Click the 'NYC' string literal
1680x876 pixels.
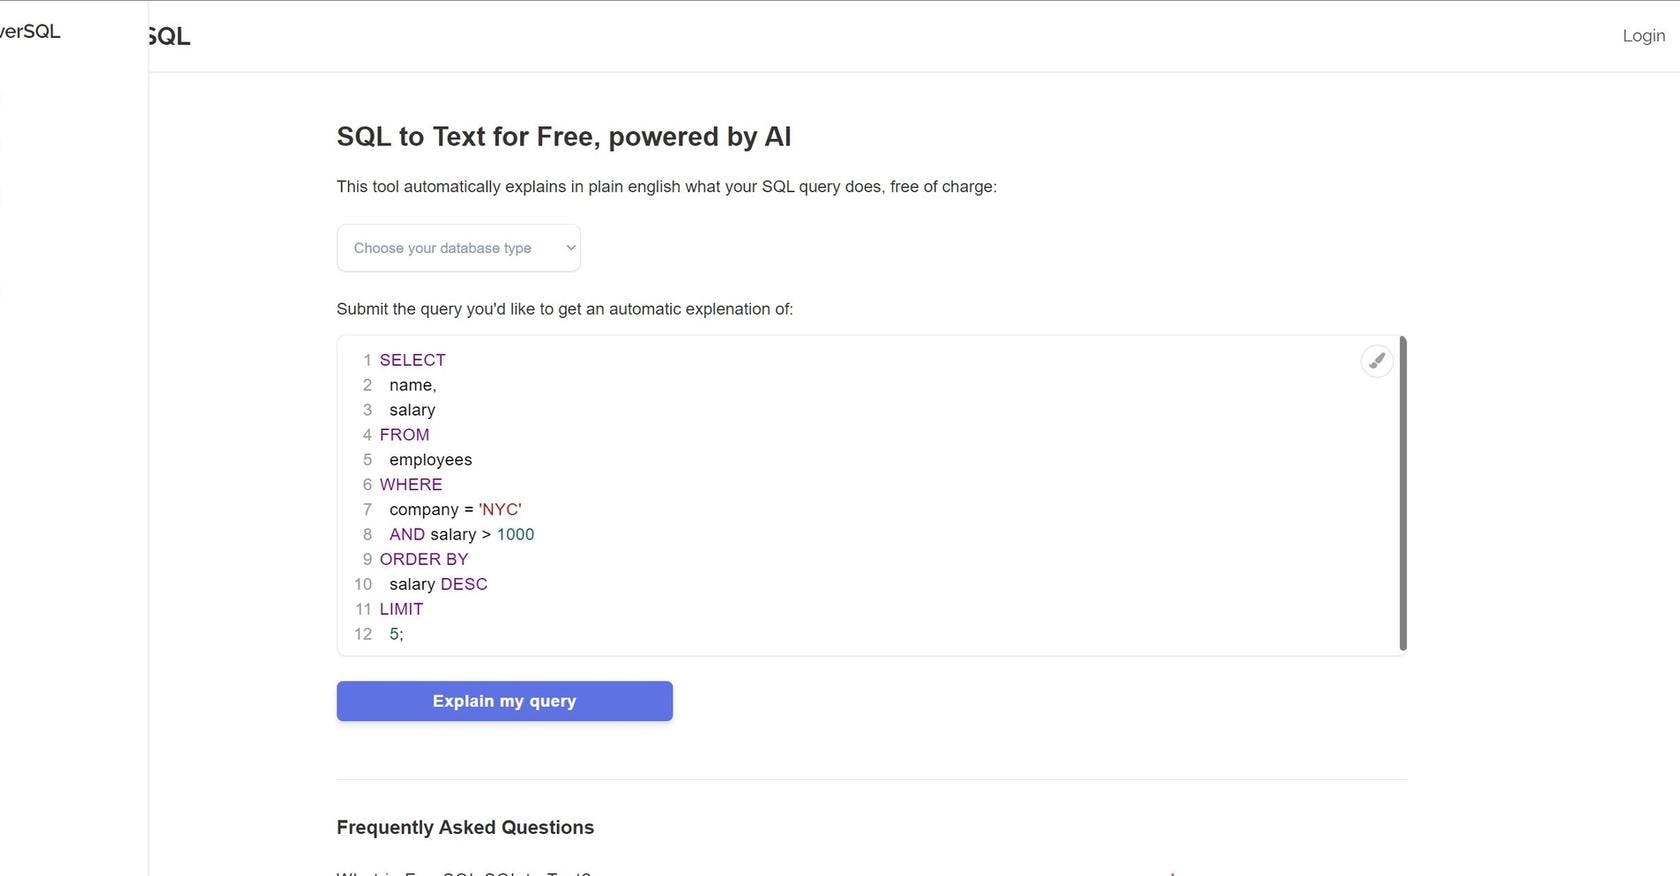point(500,510)
